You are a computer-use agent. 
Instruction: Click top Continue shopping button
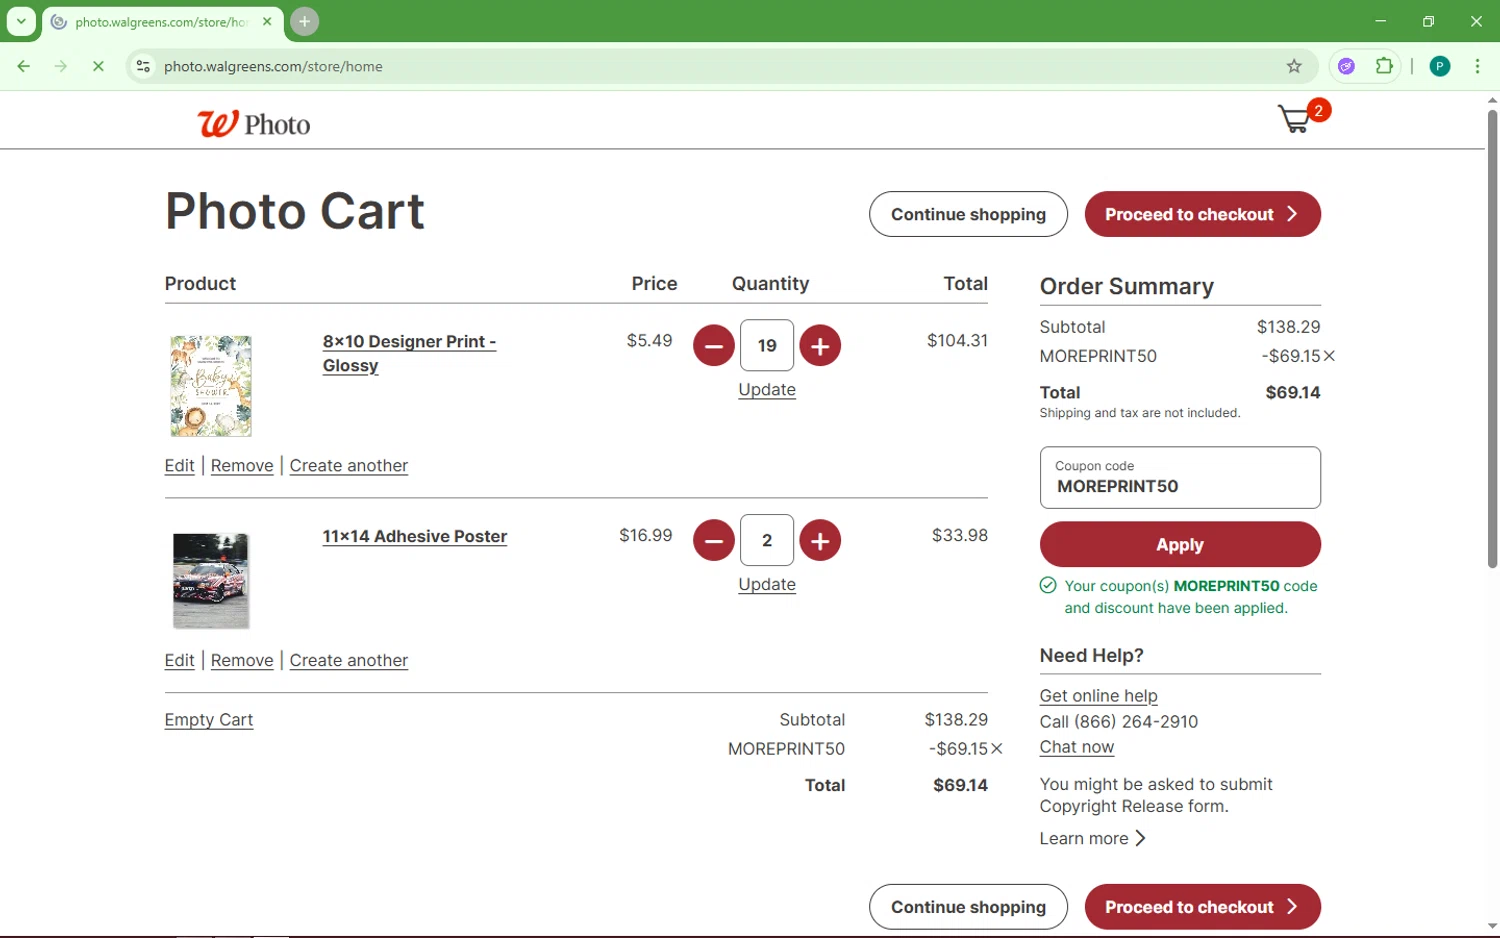pos(968,214)
